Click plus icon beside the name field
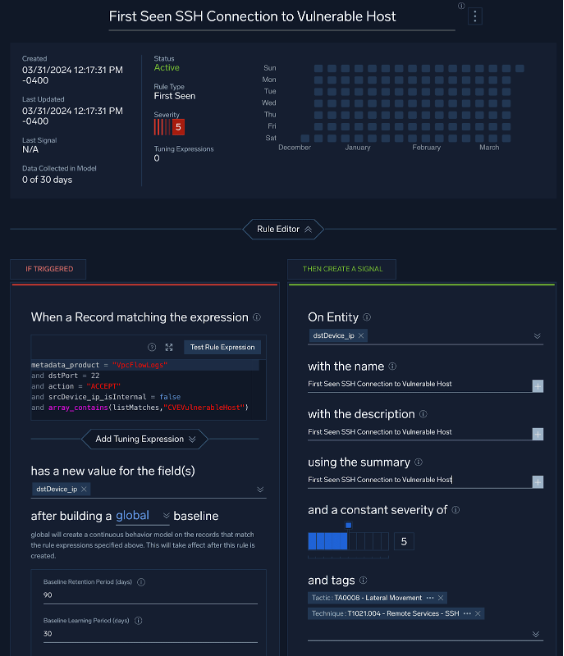Viewport: 564px width, 656px height. pyautogui.click(x=538, y=386)
